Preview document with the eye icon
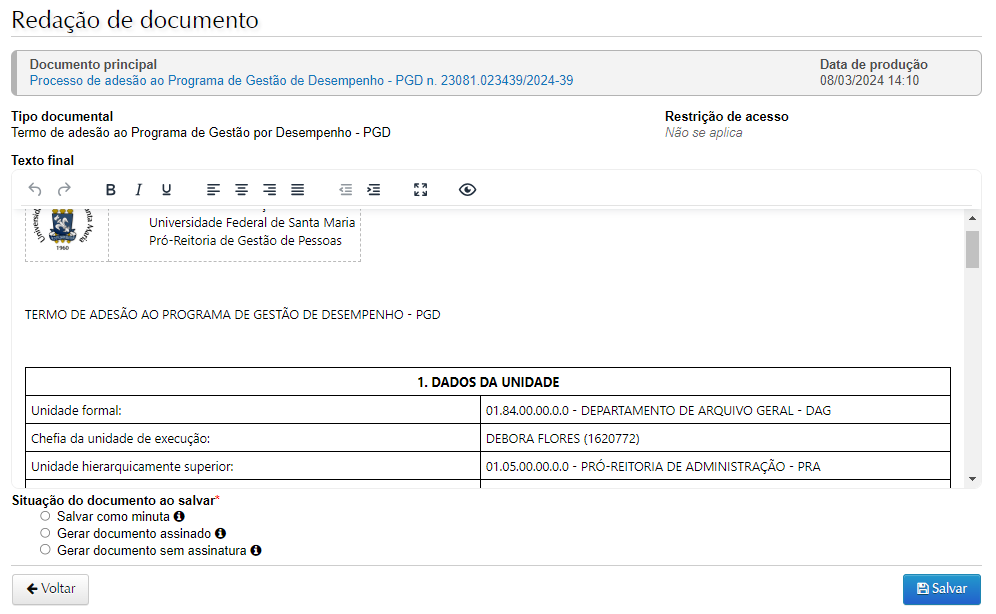This screenshot has height=614, width=996. pos(467,189)
